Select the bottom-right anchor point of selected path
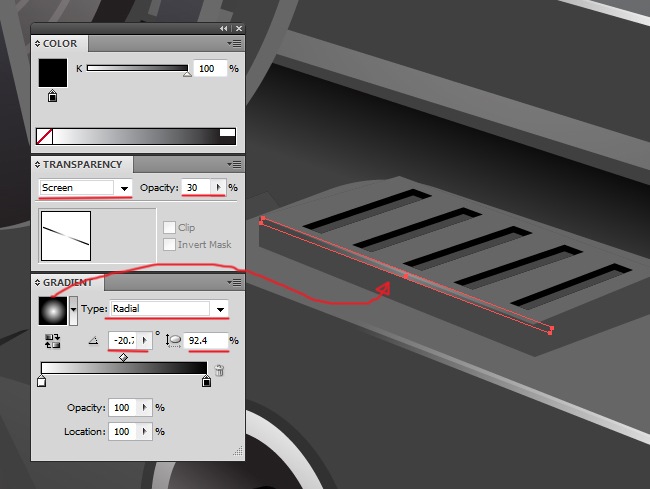650x489 pixels. pyautogui.click(x=550, y=333)
